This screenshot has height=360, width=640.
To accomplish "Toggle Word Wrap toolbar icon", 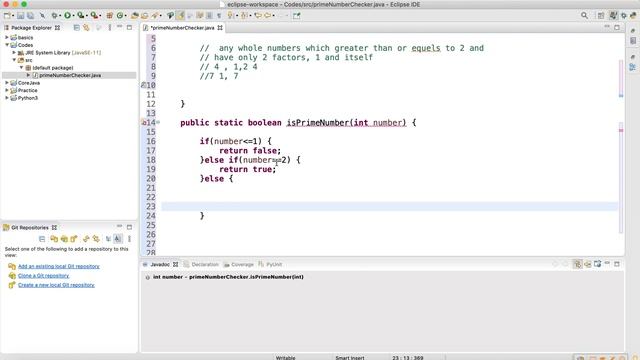I will (200, 16).
